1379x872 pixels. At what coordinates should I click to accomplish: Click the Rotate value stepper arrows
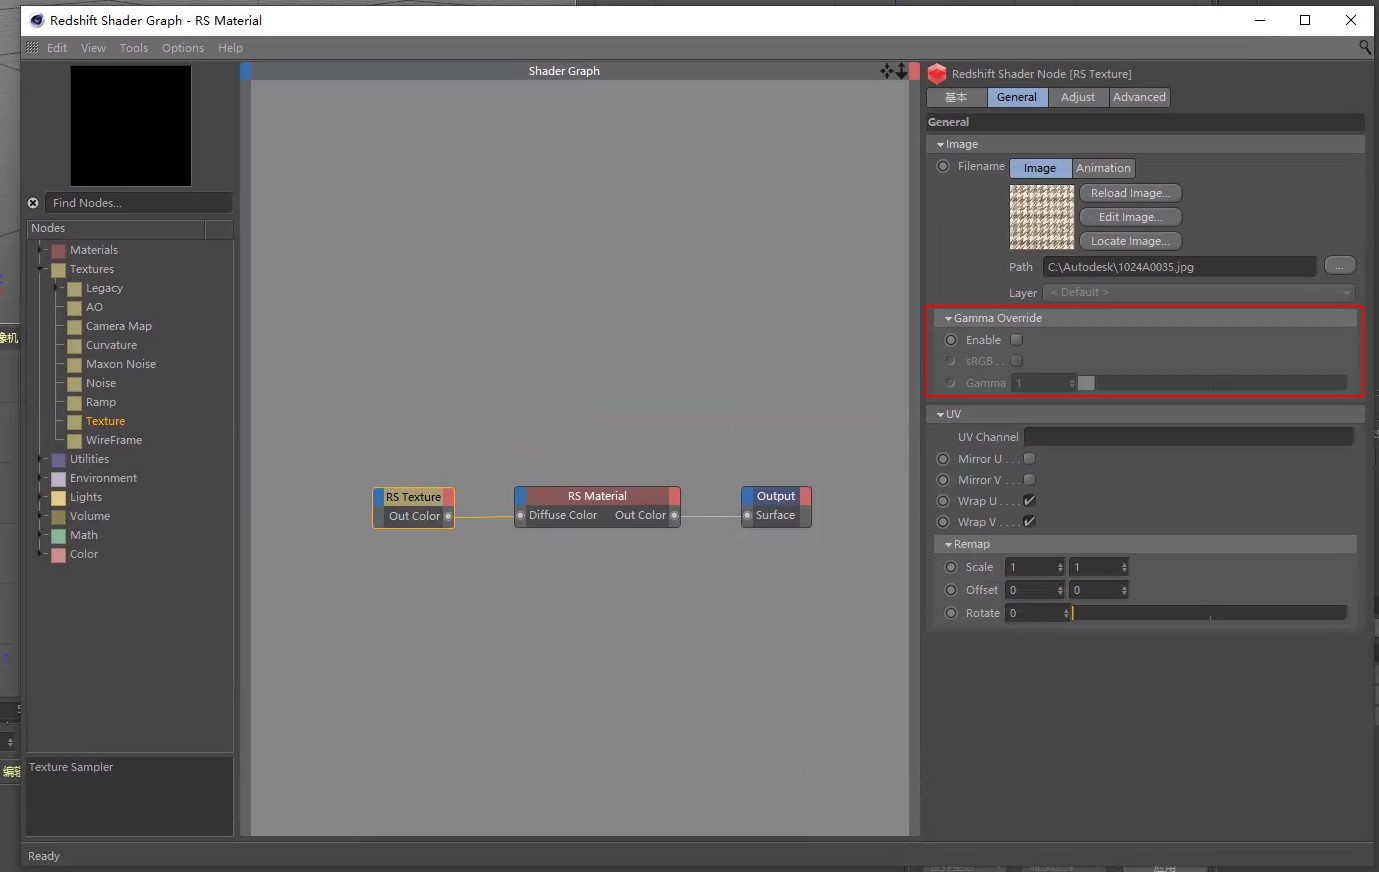(x=1066, y=613)
